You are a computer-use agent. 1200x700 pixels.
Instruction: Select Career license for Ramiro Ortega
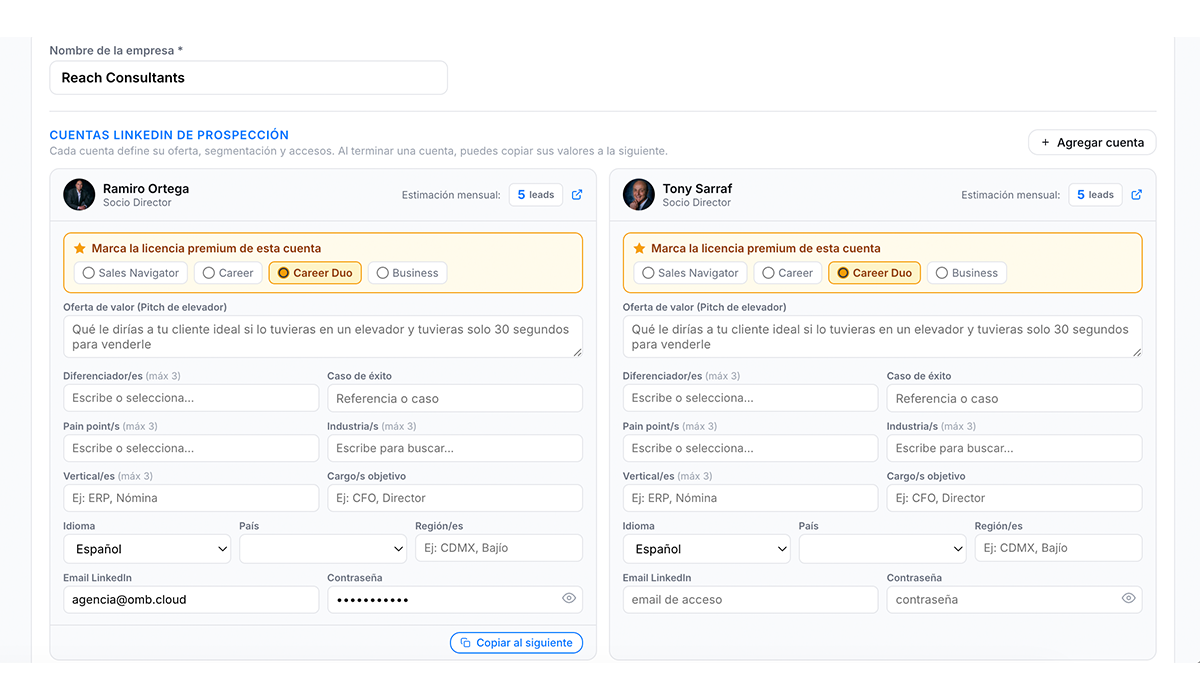click(229, 273)
